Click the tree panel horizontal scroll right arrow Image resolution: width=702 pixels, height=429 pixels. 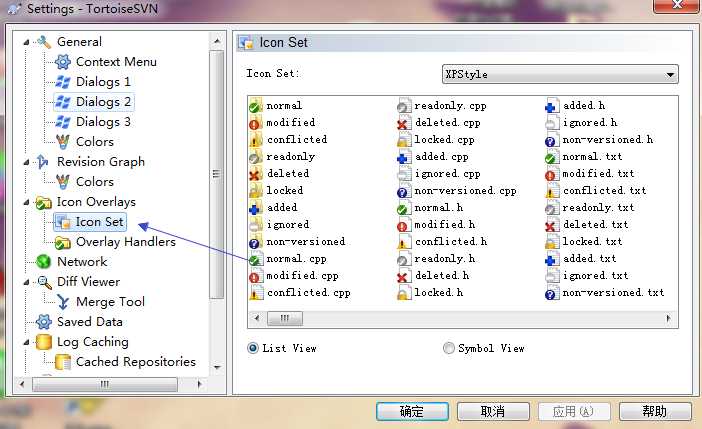pyautogui.click(x=199, y=384)
